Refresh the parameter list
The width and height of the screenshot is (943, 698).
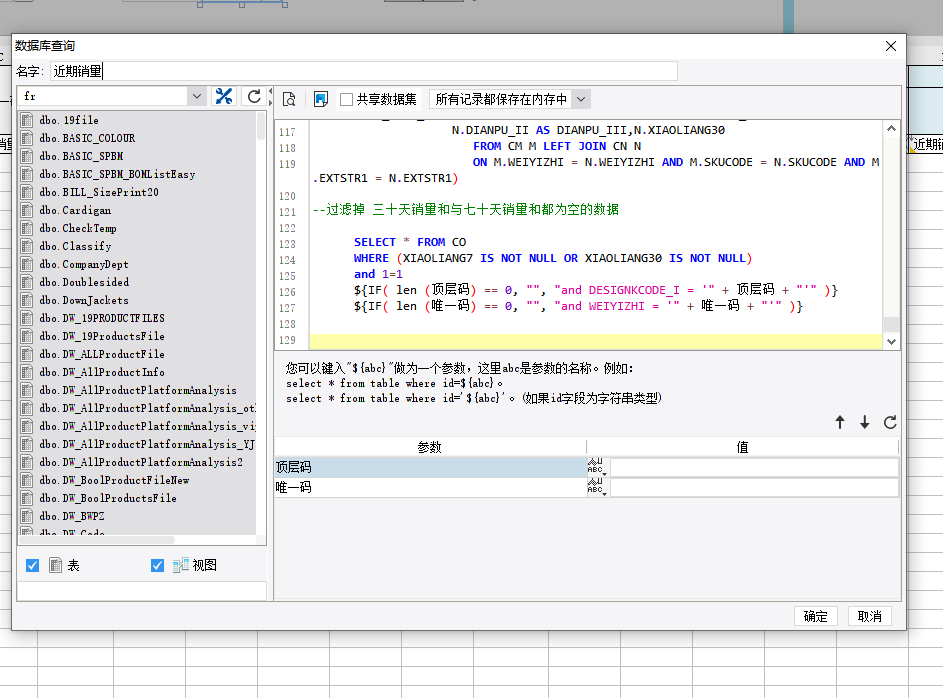[x=890, y=422]
